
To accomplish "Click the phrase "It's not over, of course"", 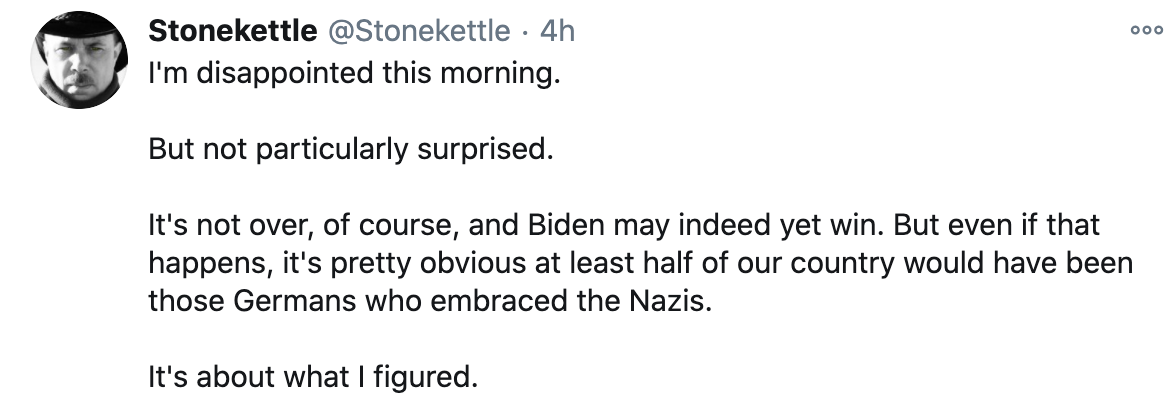I will click(x=299, y=225).
